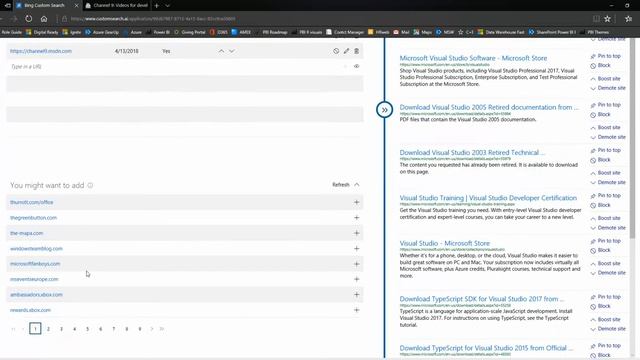Click info icon beside You might want to add
The height and width of the screenshot is (360, 640).
(90, 185)
